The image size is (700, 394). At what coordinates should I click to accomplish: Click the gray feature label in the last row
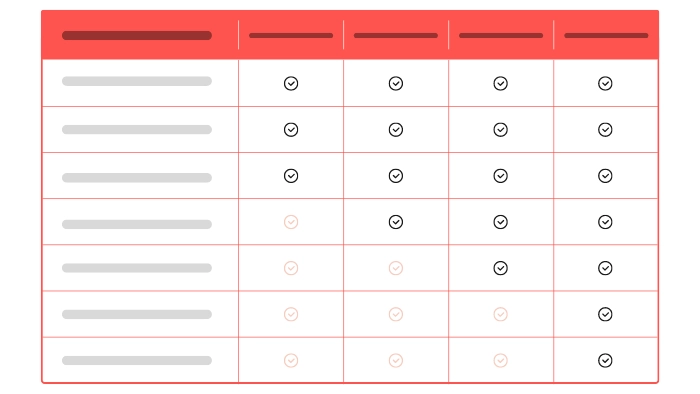pos(137,360)
